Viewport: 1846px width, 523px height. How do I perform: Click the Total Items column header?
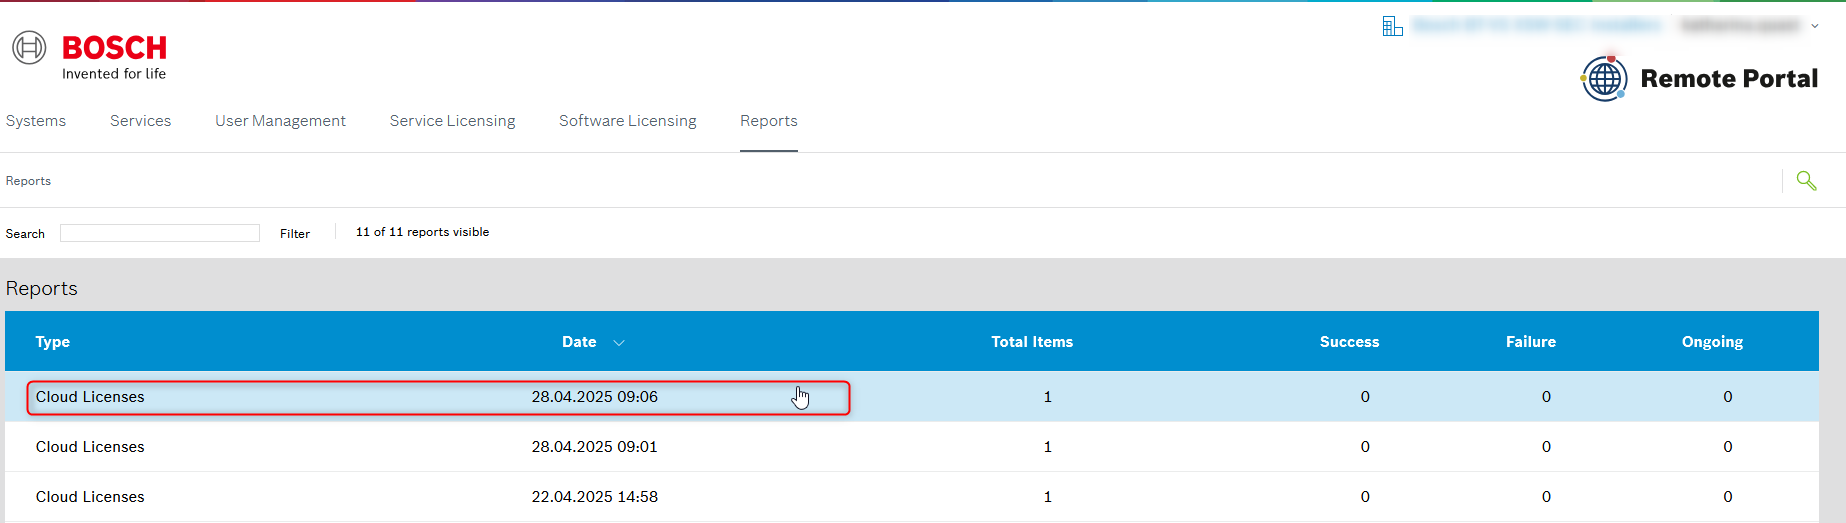(x=1031, y=342)
